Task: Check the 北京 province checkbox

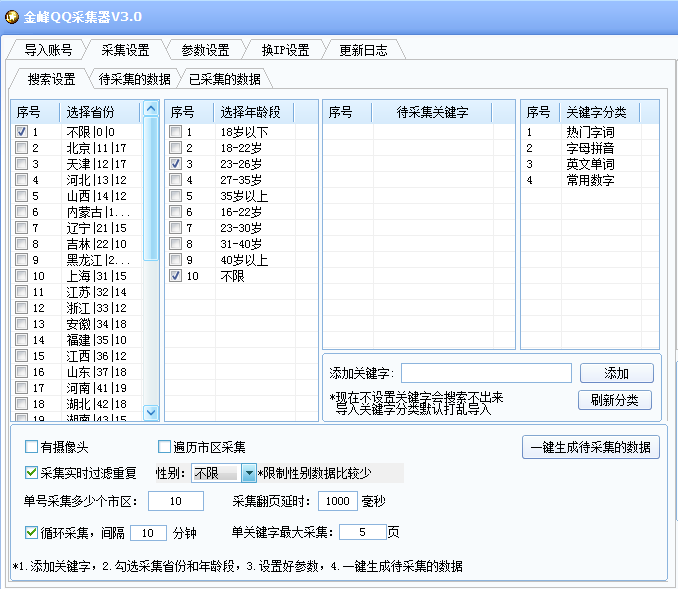Action: coord(21,147)
